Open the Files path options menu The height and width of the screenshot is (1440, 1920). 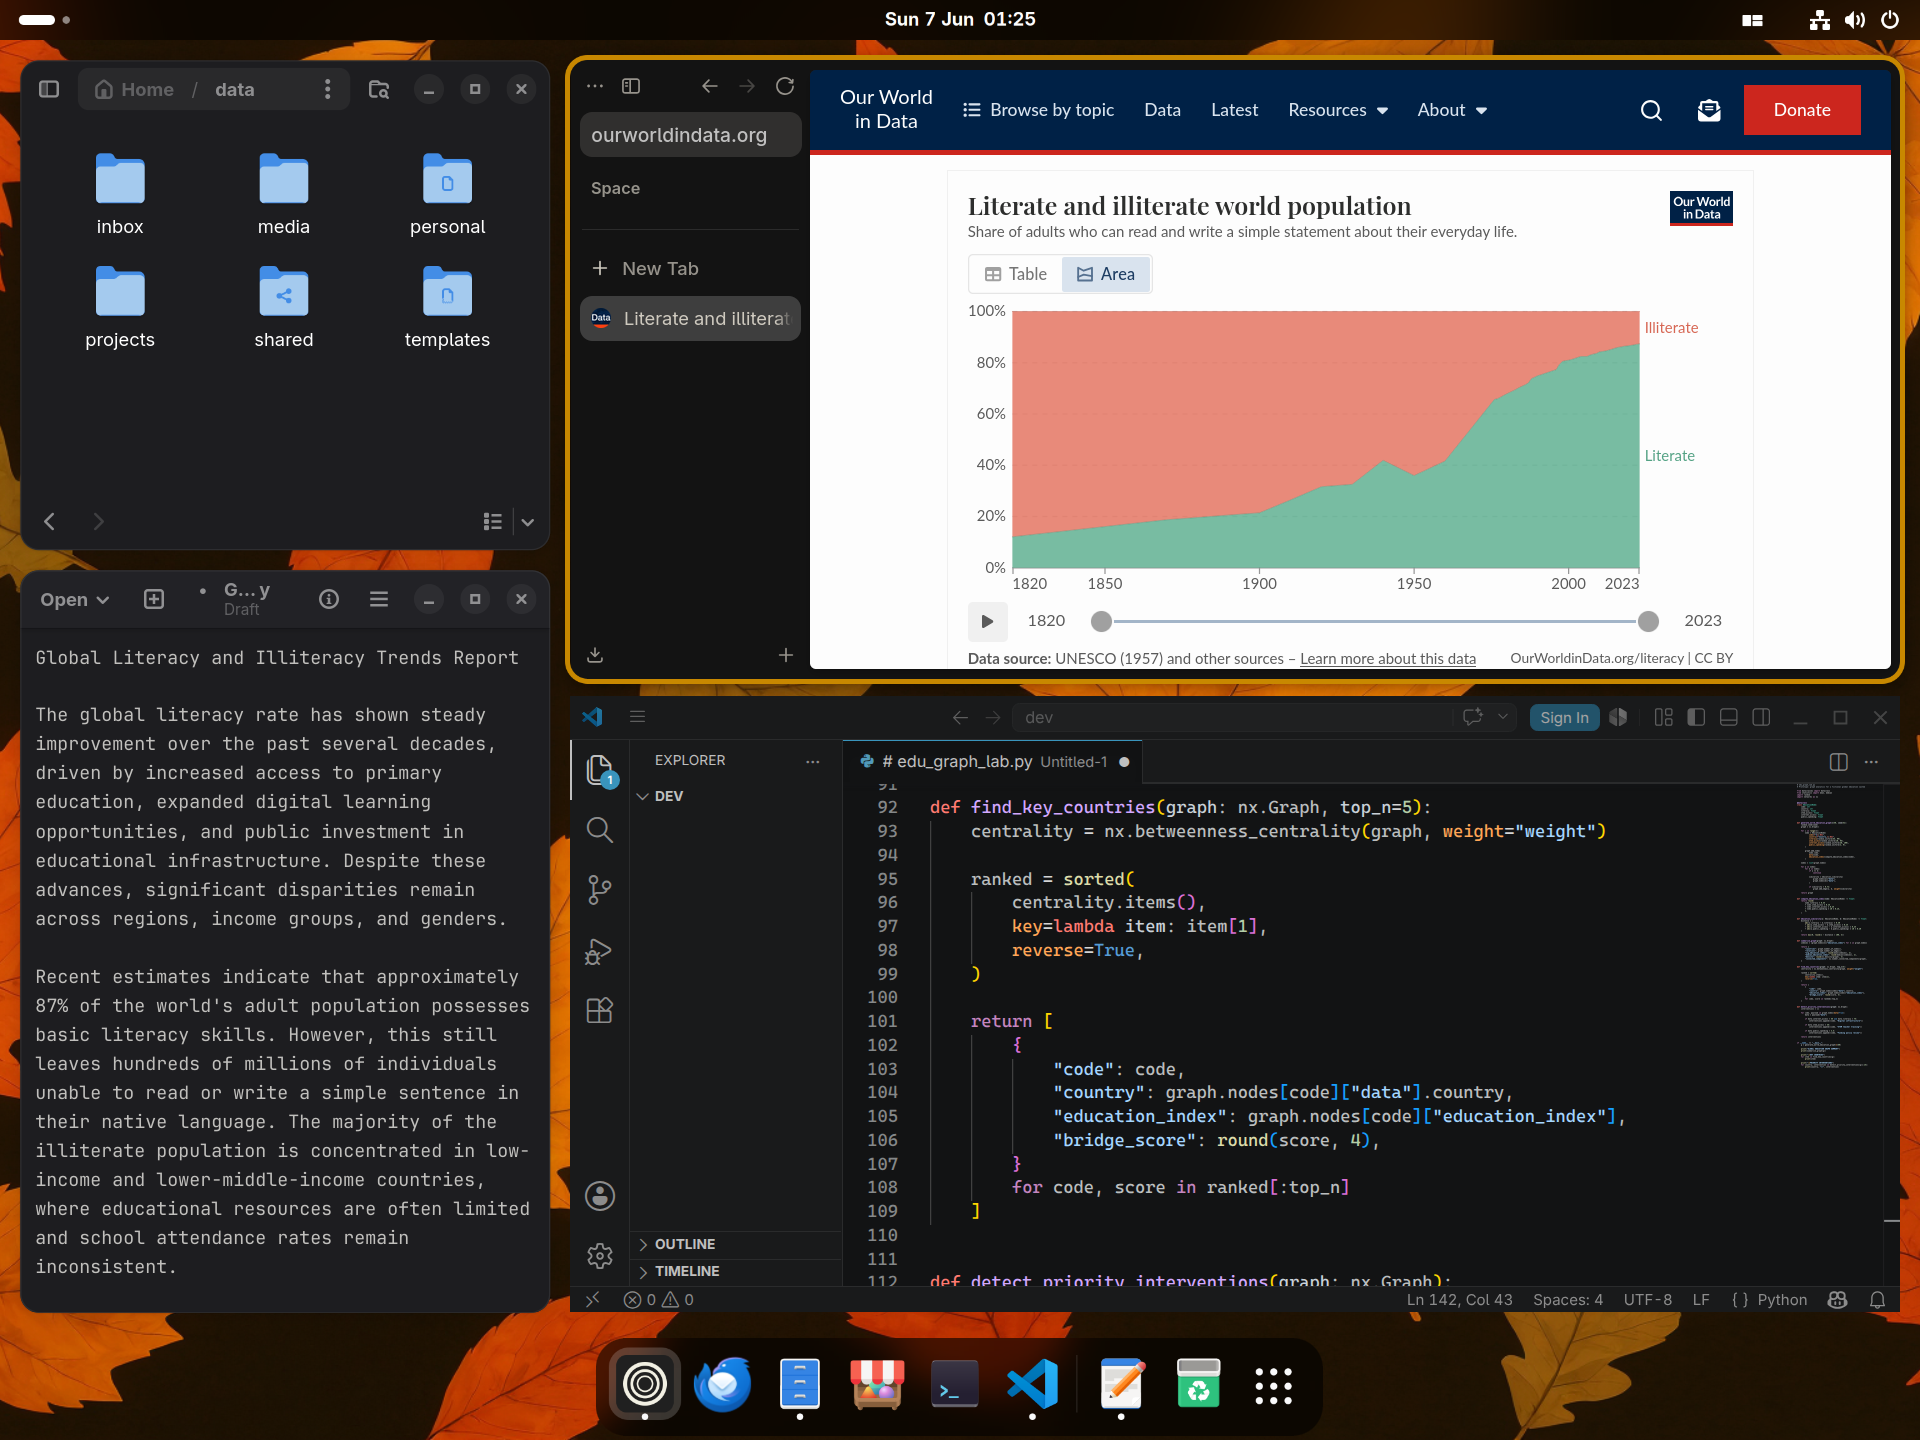coord(327,89)
